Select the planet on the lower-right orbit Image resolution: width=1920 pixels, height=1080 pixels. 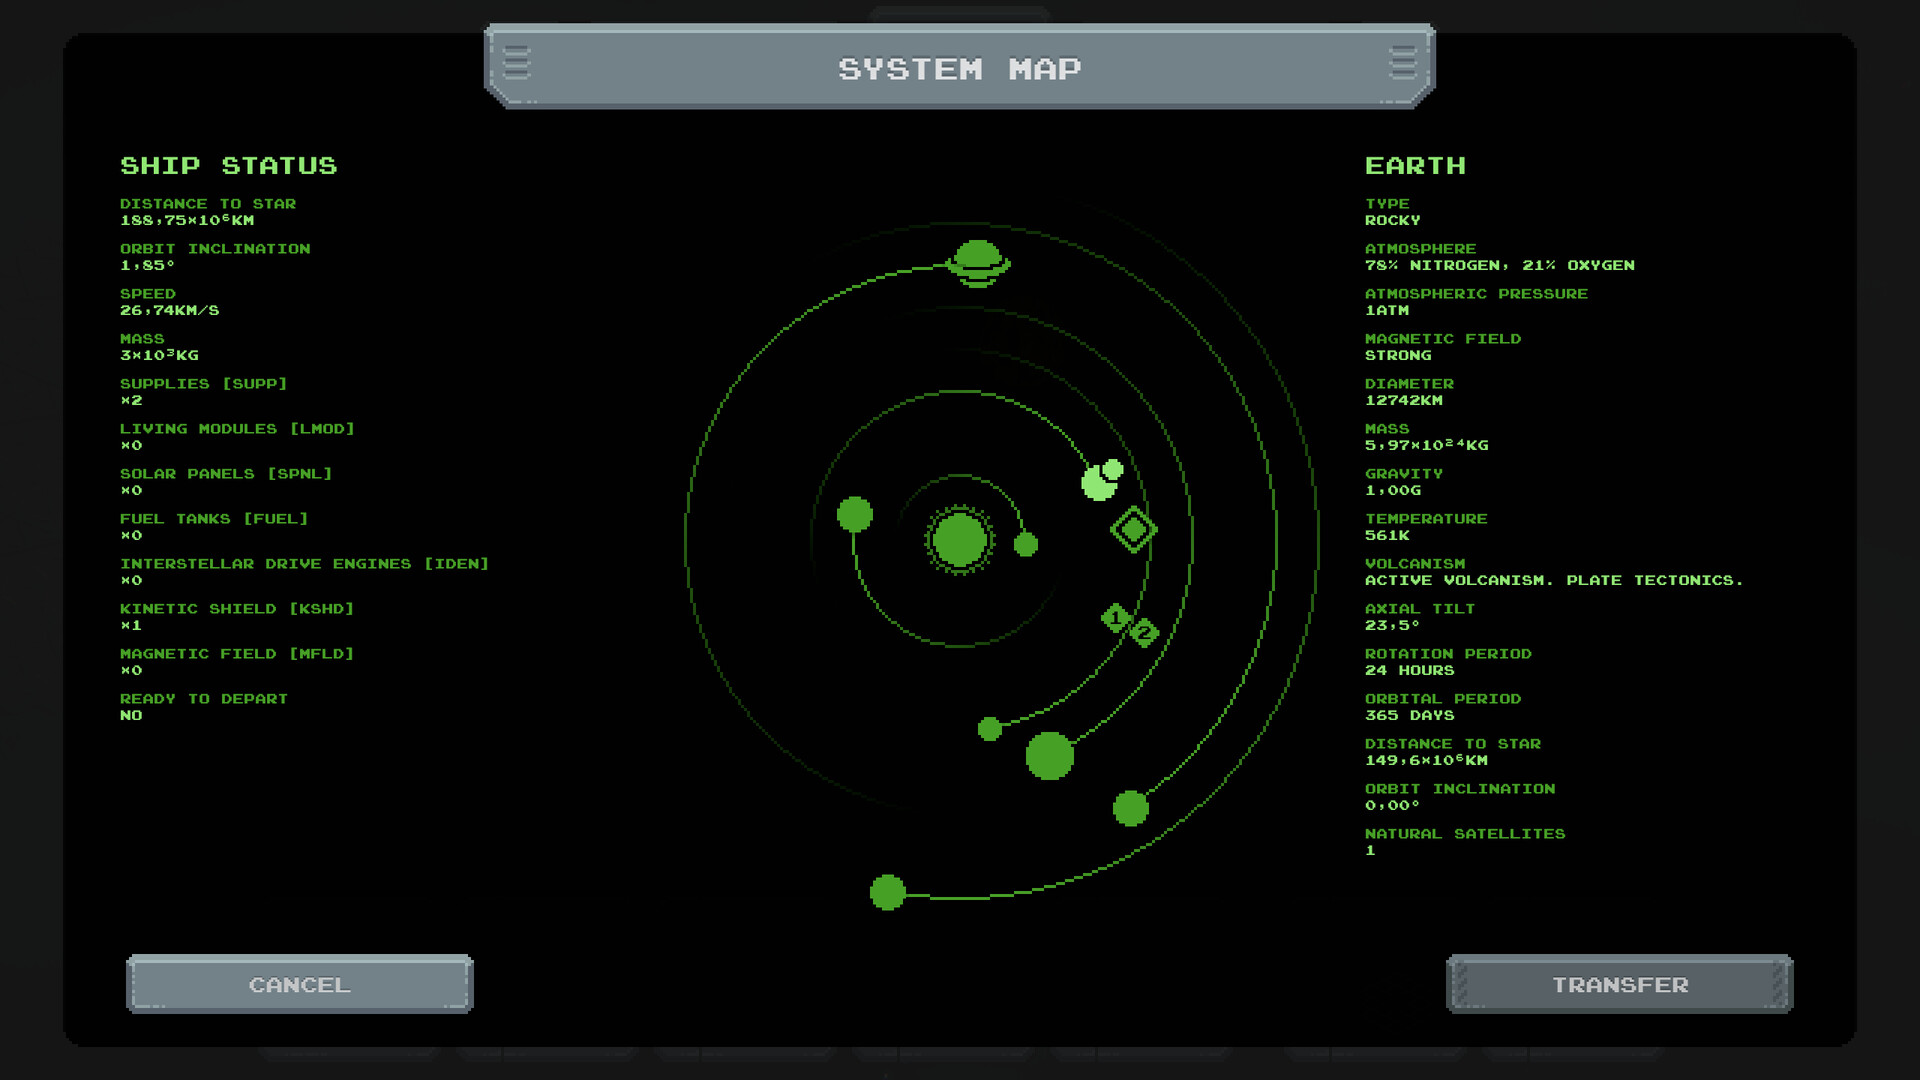1130,810
